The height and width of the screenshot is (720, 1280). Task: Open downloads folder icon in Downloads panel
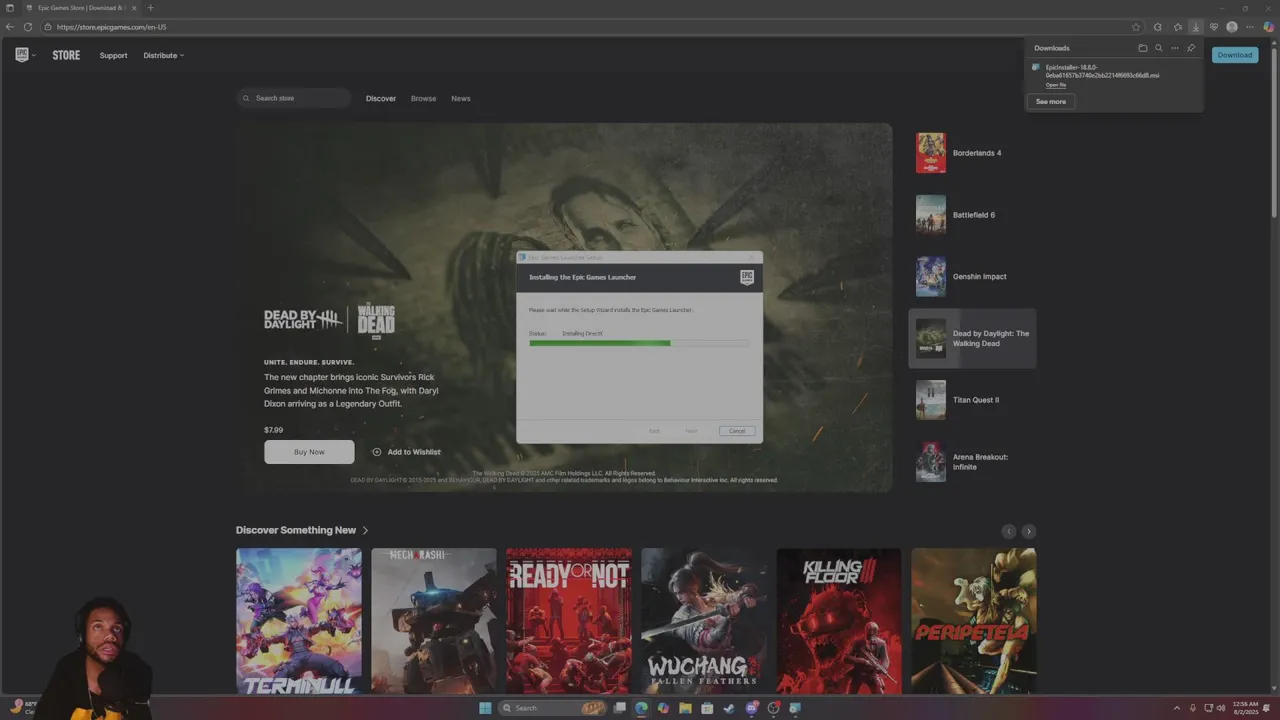(x=1143, y=48)
